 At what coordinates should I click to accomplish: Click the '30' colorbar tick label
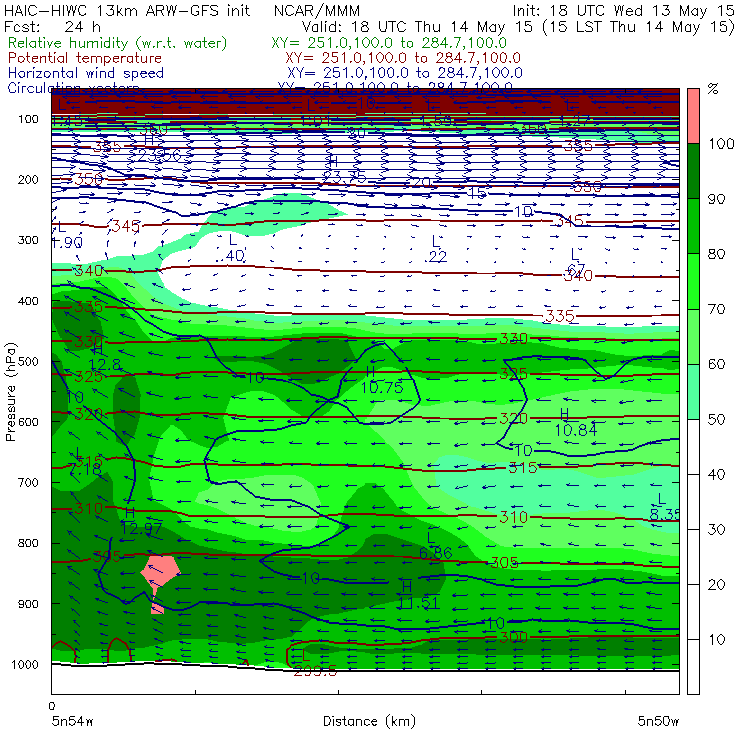(717, 530)
